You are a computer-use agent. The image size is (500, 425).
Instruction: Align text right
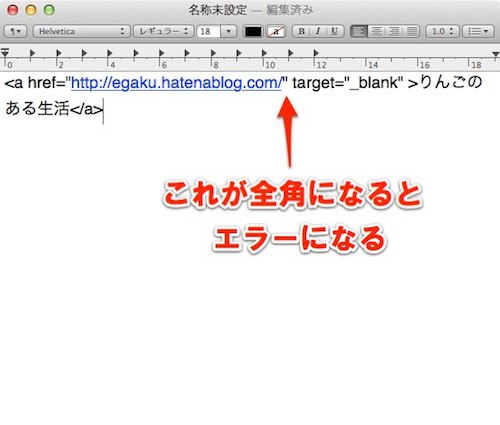(x=394, y=32)
